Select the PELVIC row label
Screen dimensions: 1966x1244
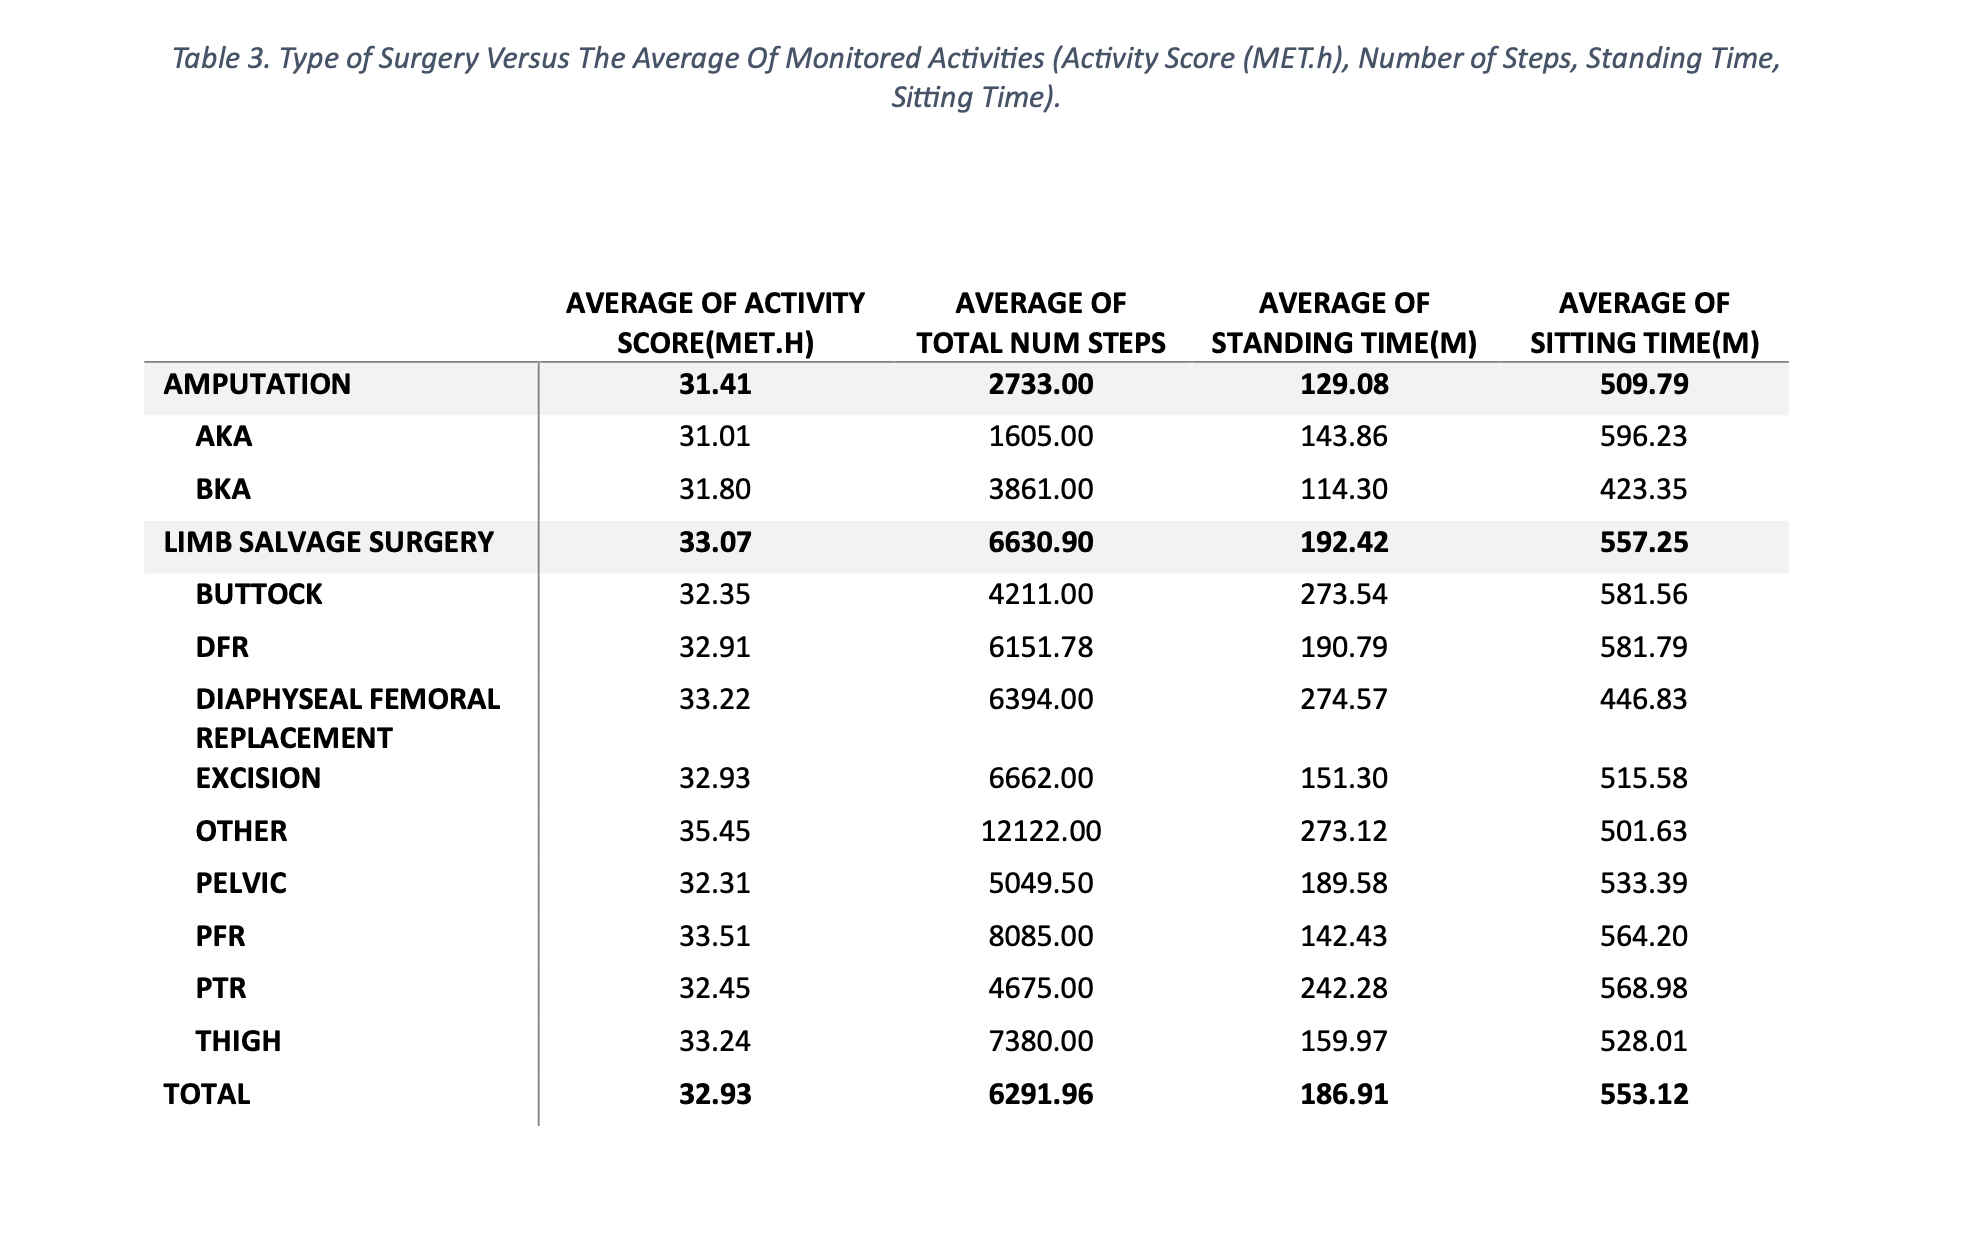(x=241, y=883)
